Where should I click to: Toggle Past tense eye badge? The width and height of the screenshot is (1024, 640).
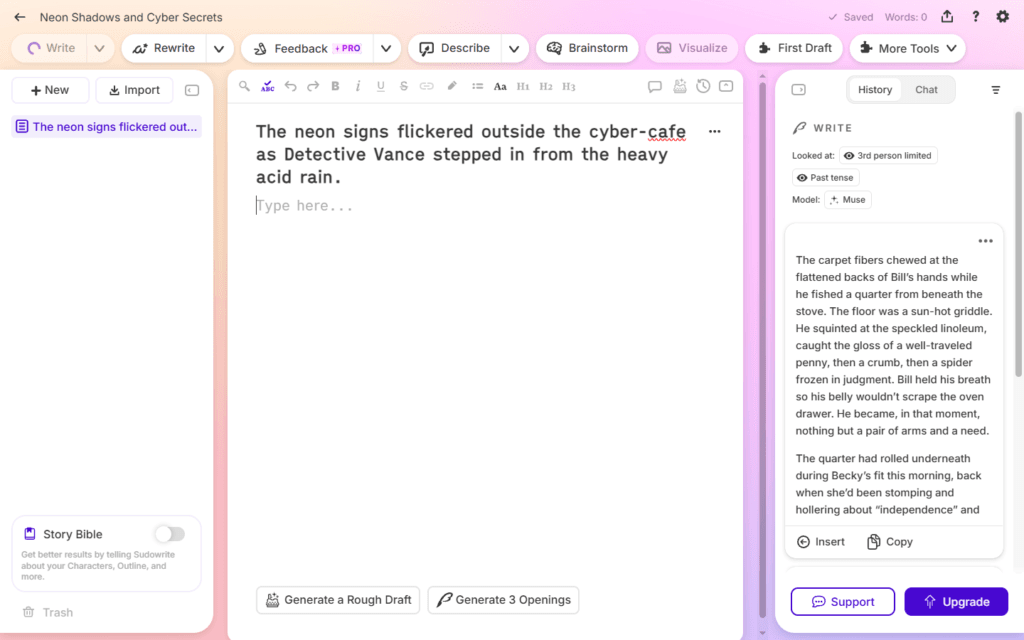(825, 178)
